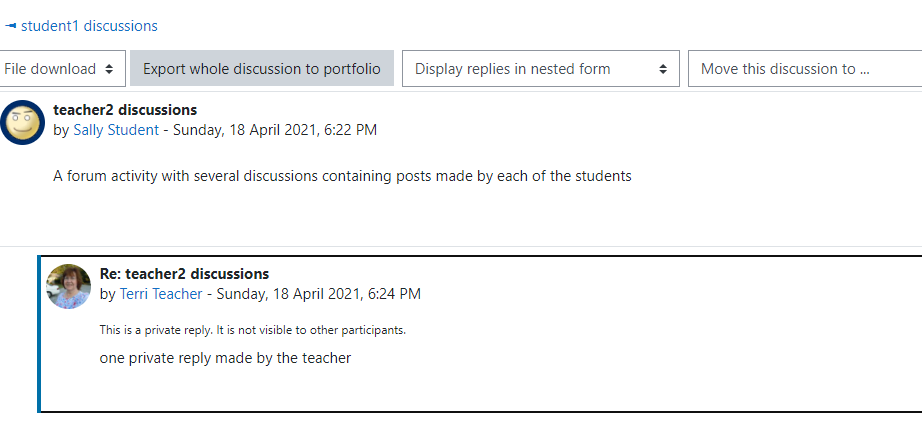Click the arrows icon on Display replies selector

(663, 69)
